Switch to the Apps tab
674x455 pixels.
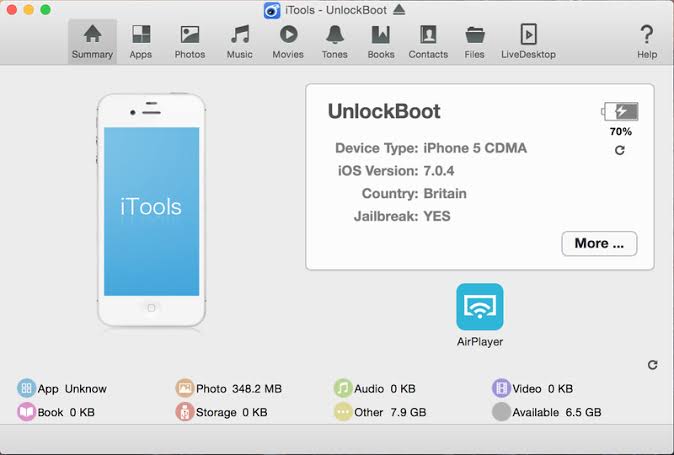141,42
